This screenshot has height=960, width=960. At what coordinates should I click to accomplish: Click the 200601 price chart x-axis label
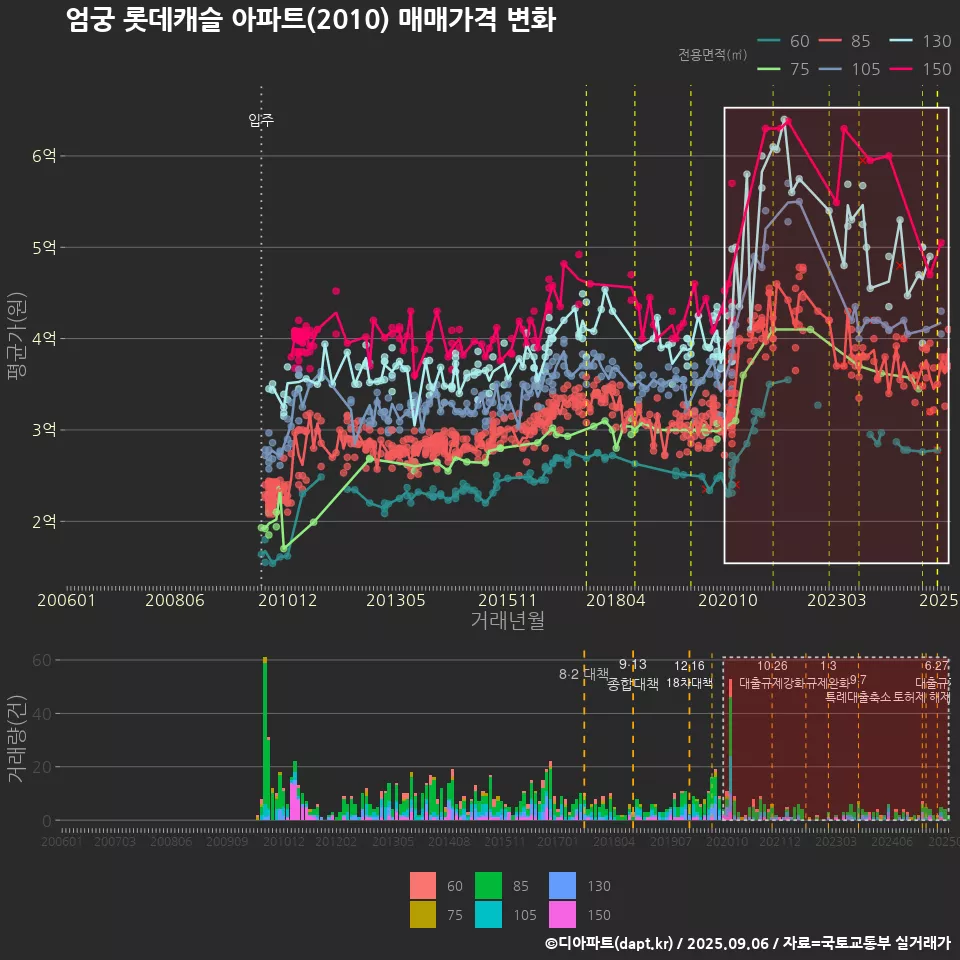click(x=66, y=600)
